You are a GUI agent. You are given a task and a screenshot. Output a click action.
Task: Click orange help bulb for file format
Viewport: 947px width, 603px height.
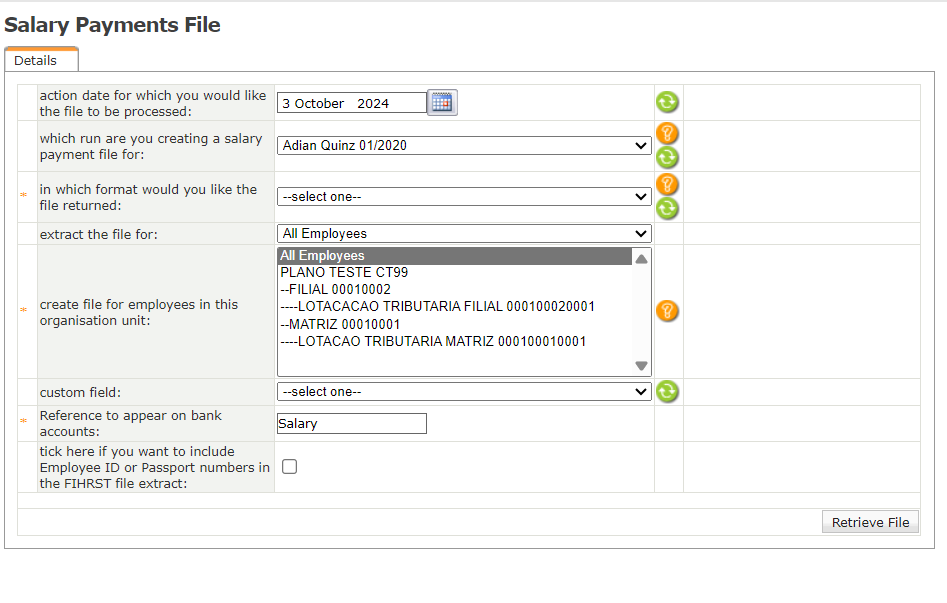click(667, 184)
